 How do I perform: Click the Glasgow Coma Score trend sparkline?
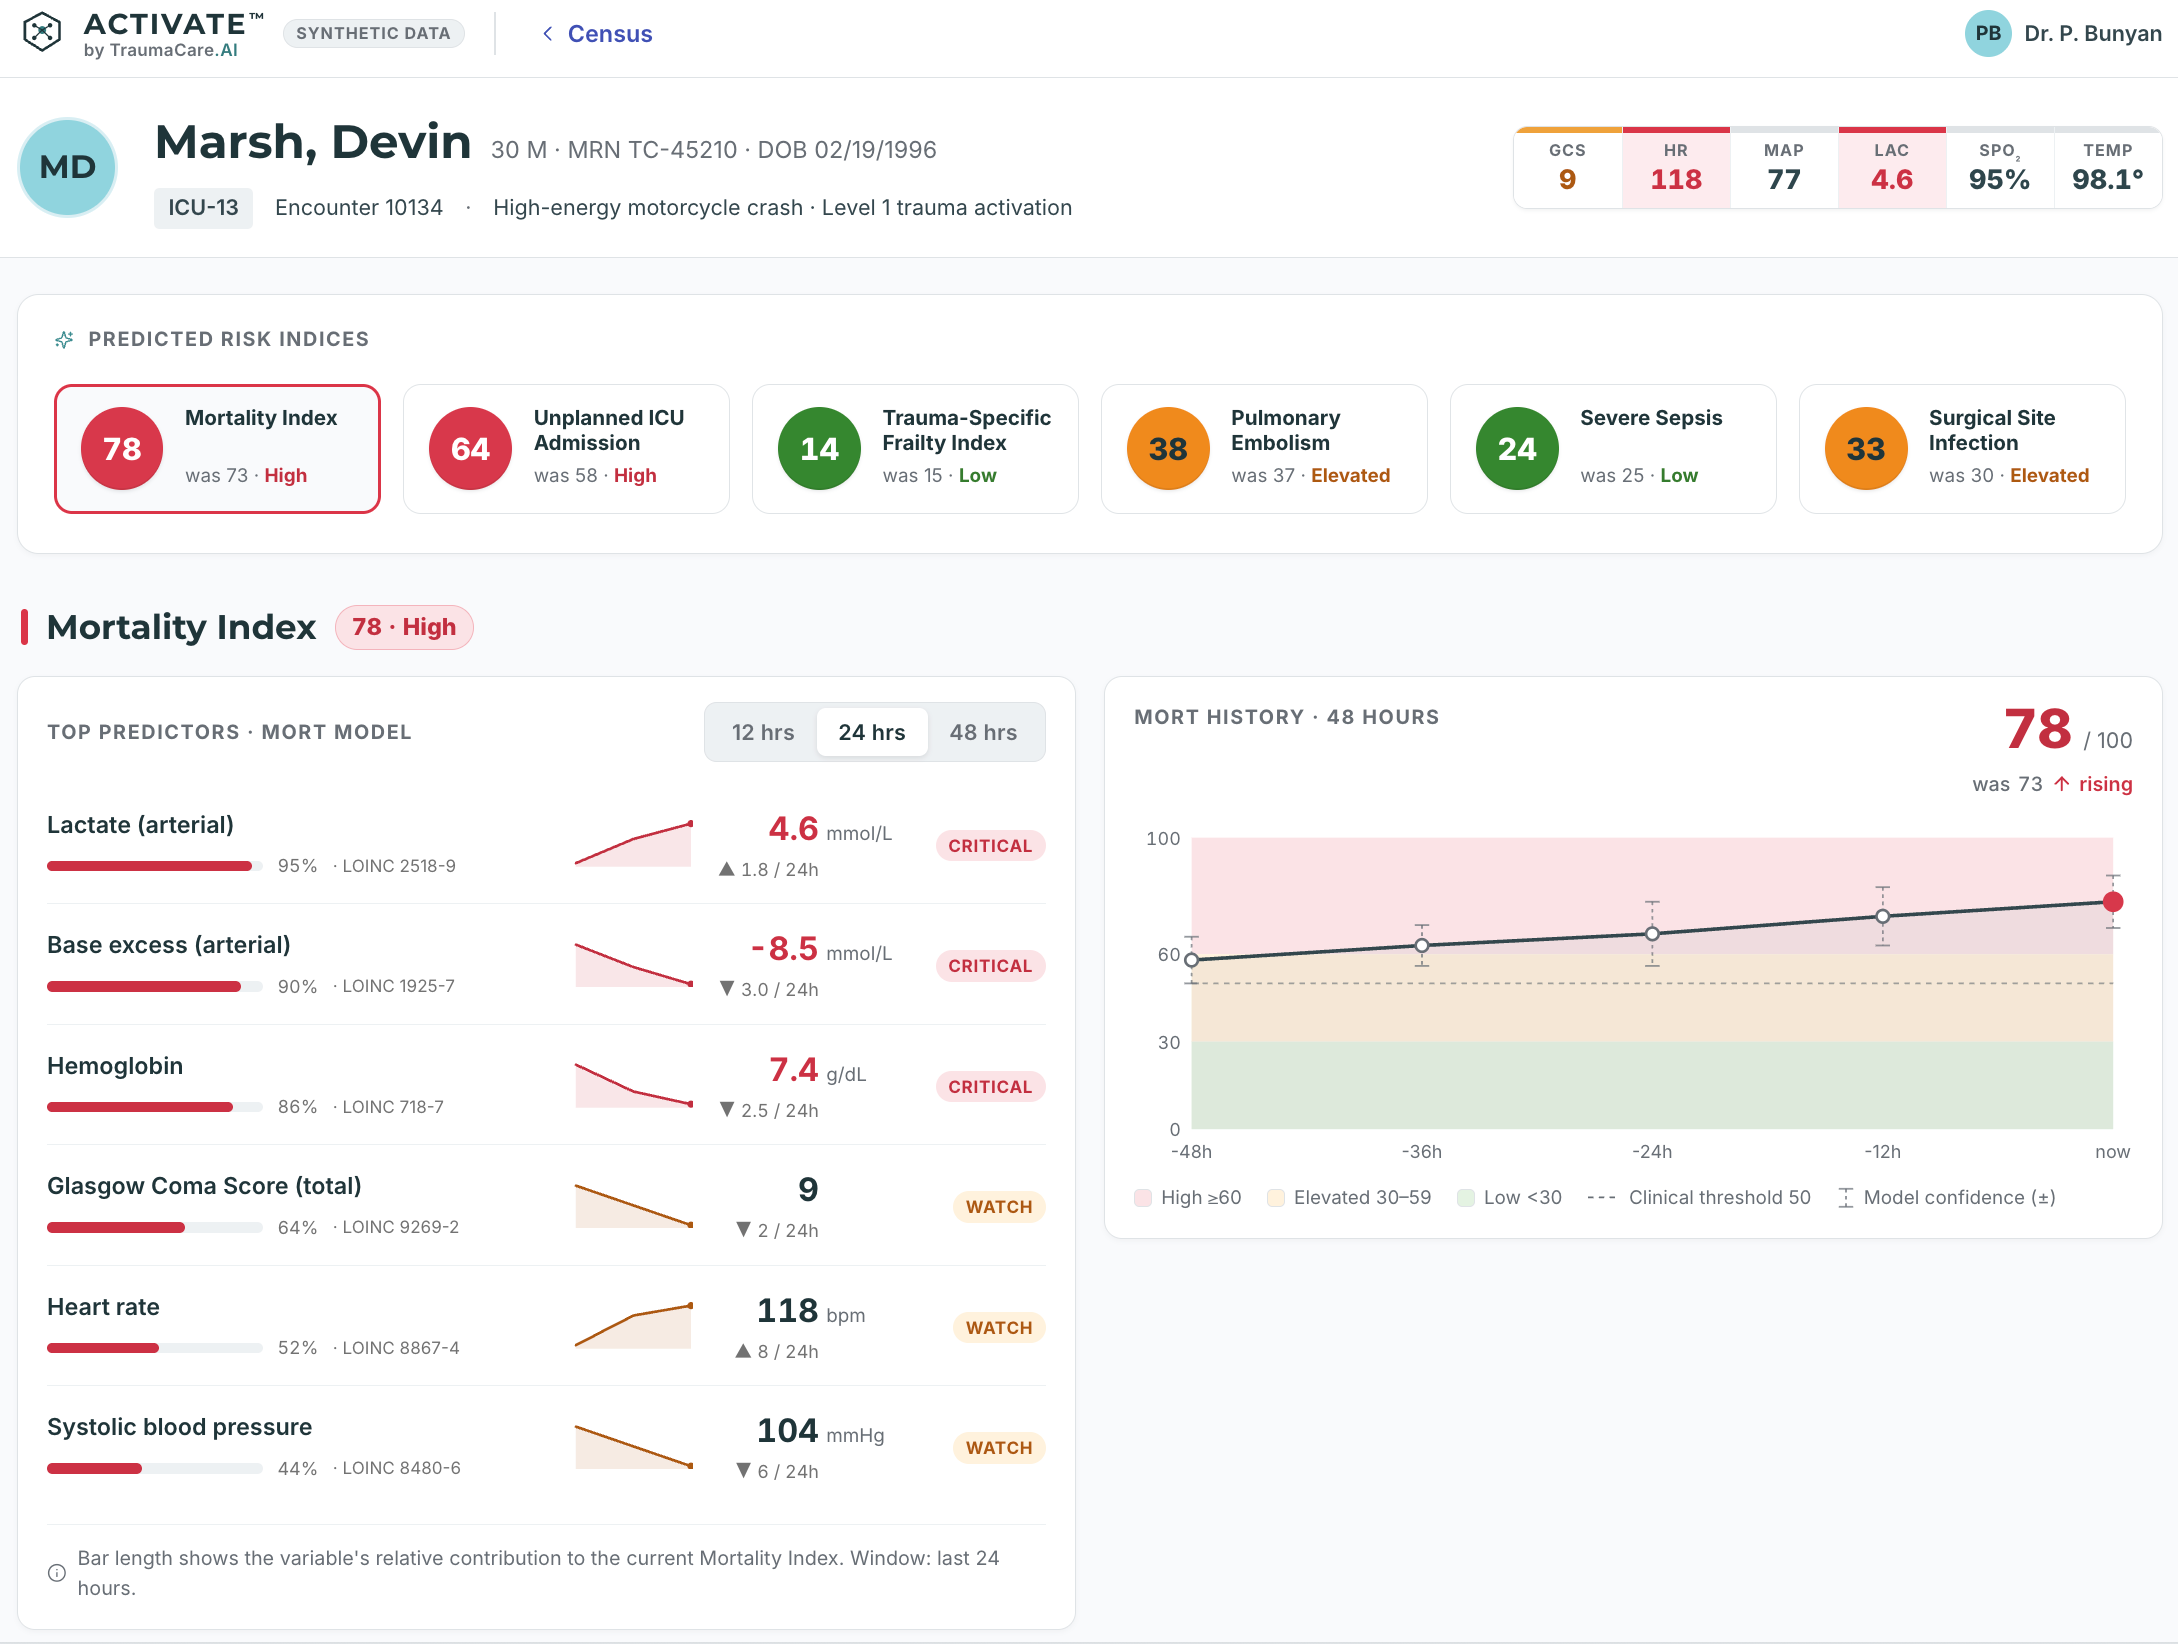[634, 1205]
